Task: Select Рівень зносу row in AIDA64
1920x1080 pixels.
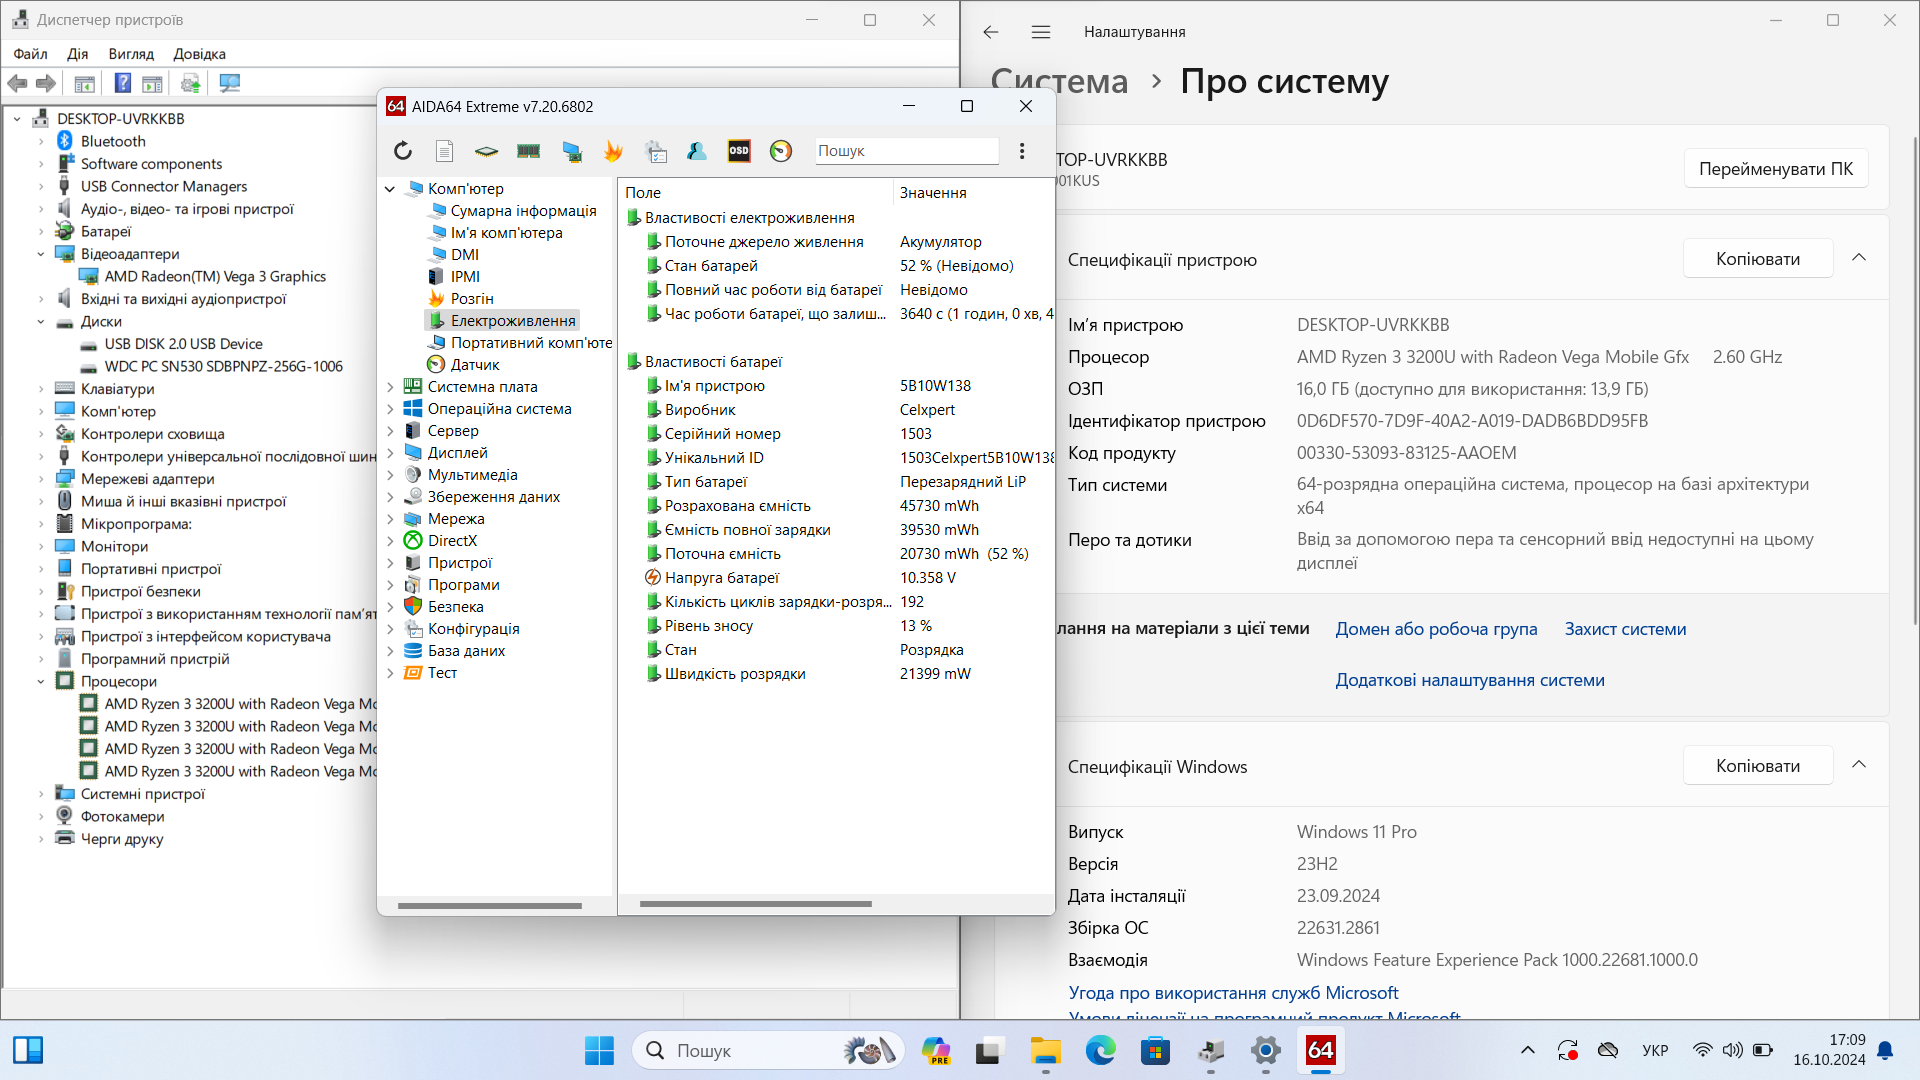Action: coord(836,626)
